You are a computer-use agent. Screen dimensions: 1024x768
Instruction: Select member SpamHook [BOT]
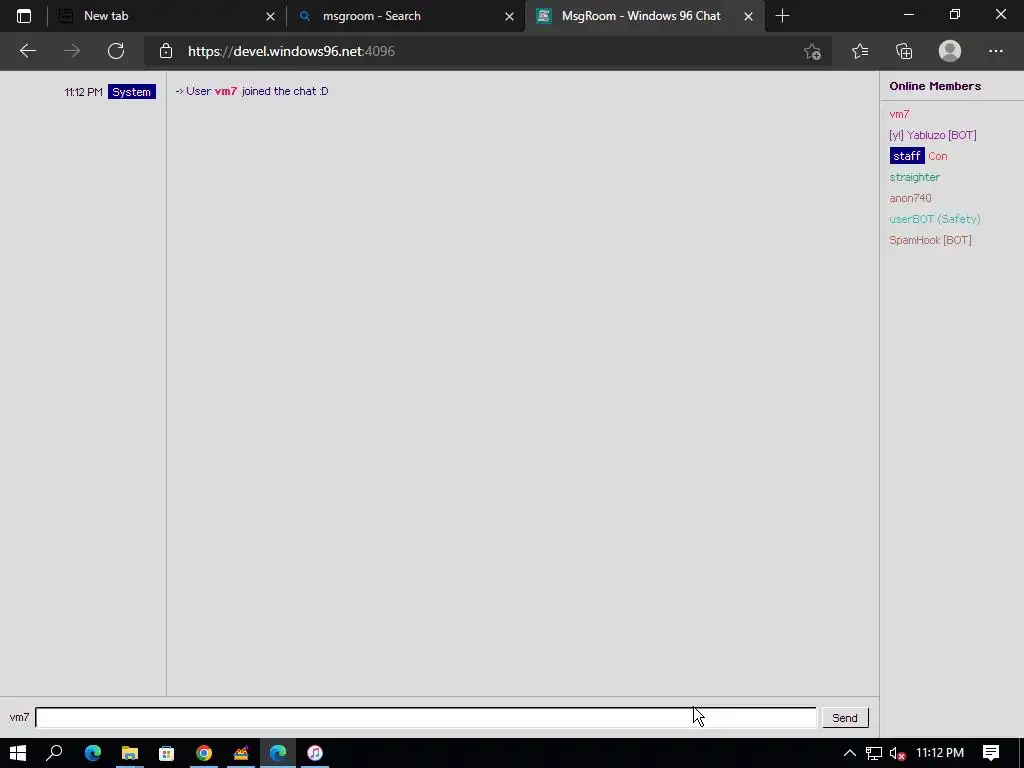pos(930,240)
